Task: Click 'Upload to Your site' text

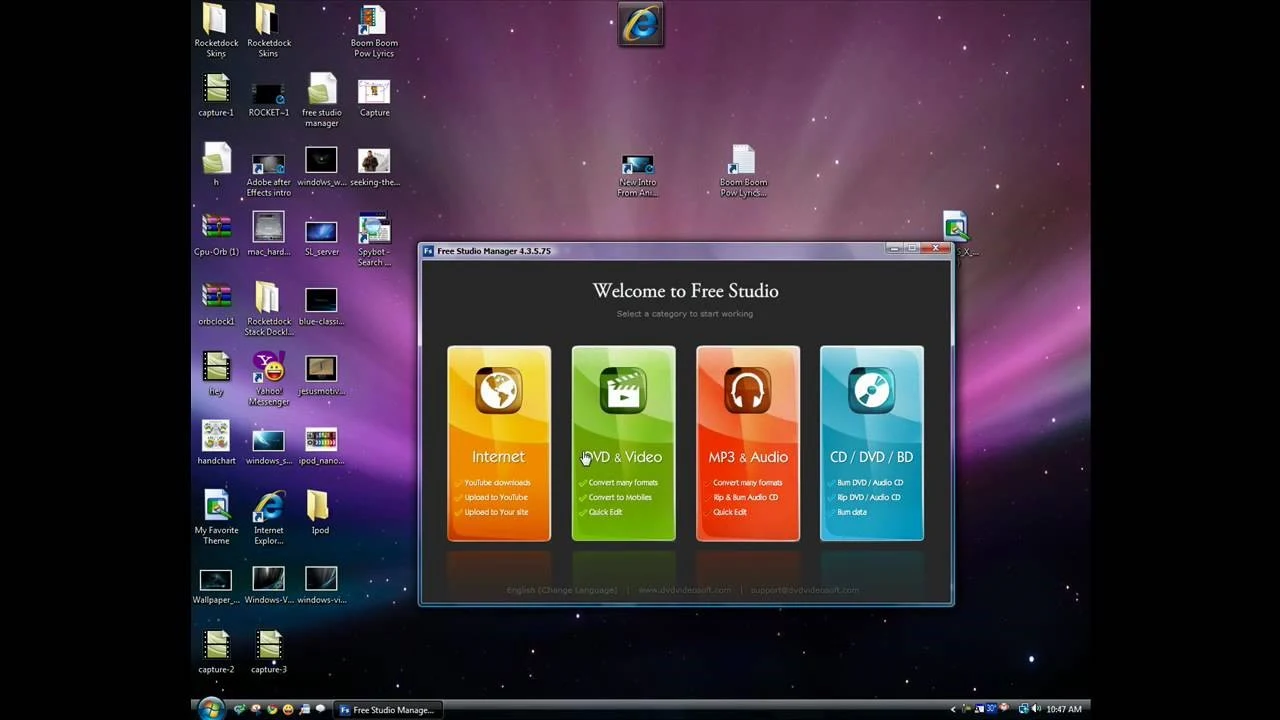Action: [496, 512]
